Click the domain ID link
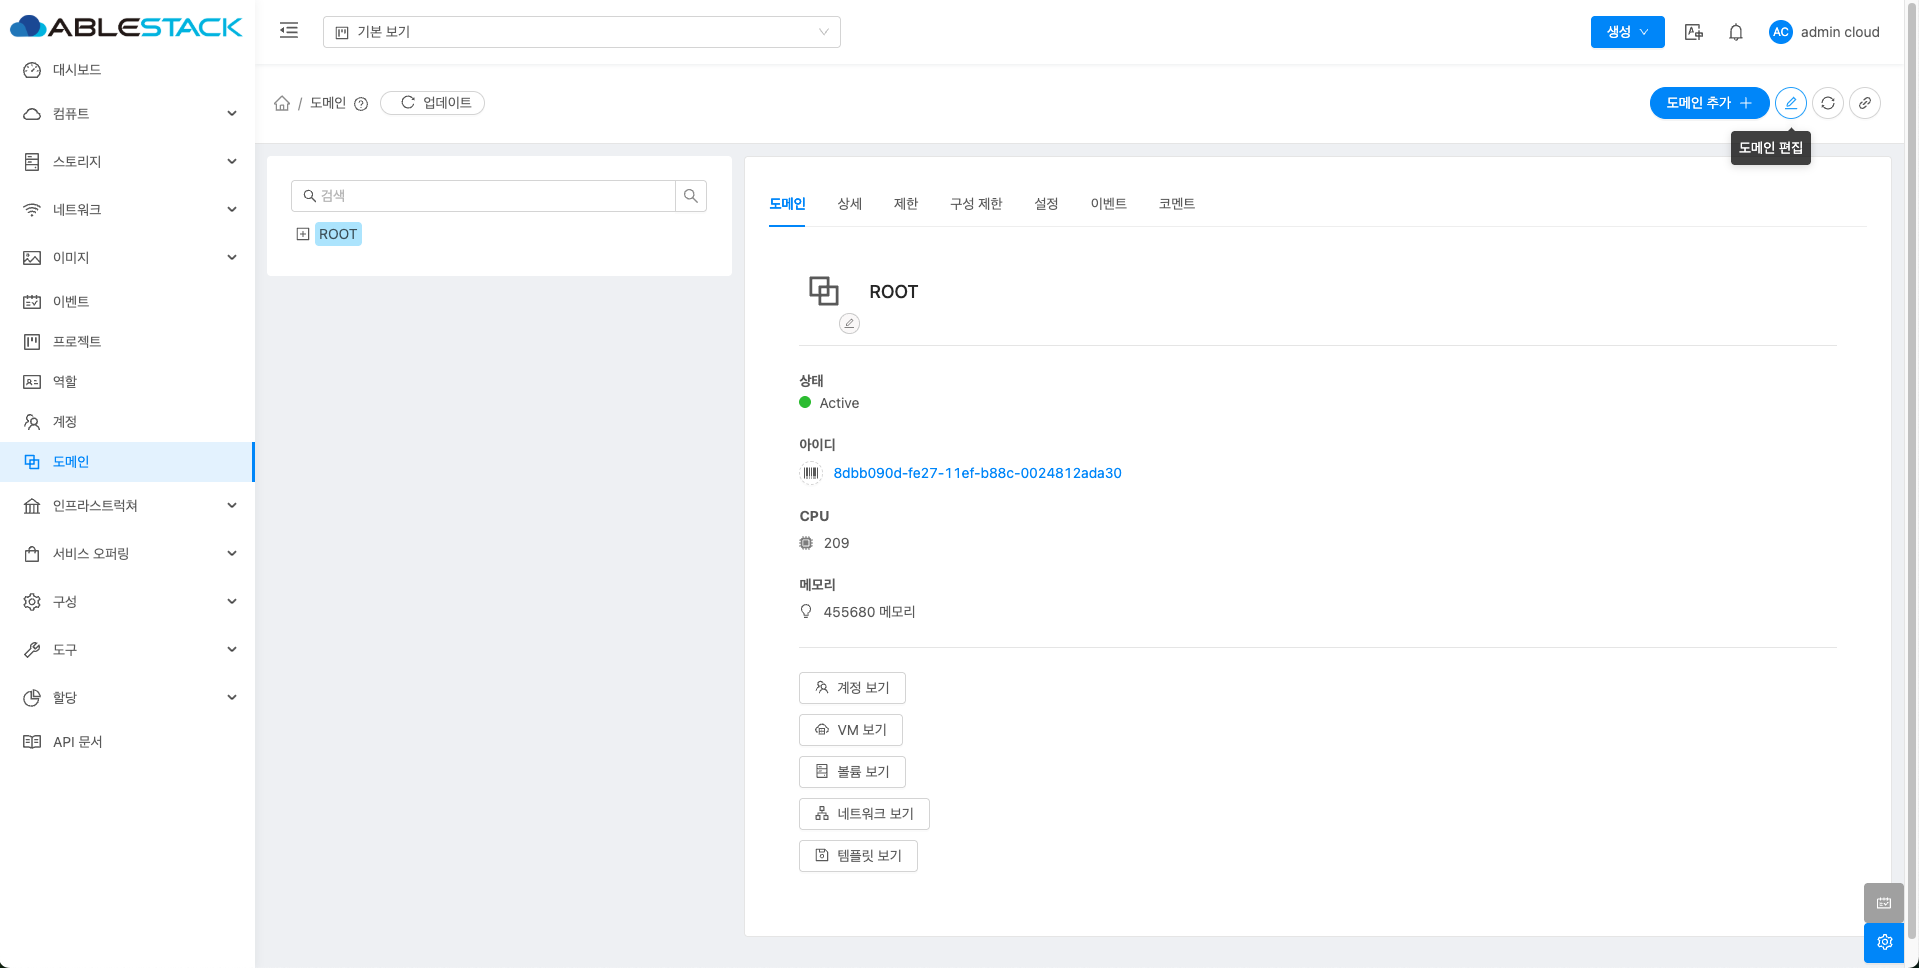Image resolution: width=1919 pixels, height=968 pixels. click(977, 473)
